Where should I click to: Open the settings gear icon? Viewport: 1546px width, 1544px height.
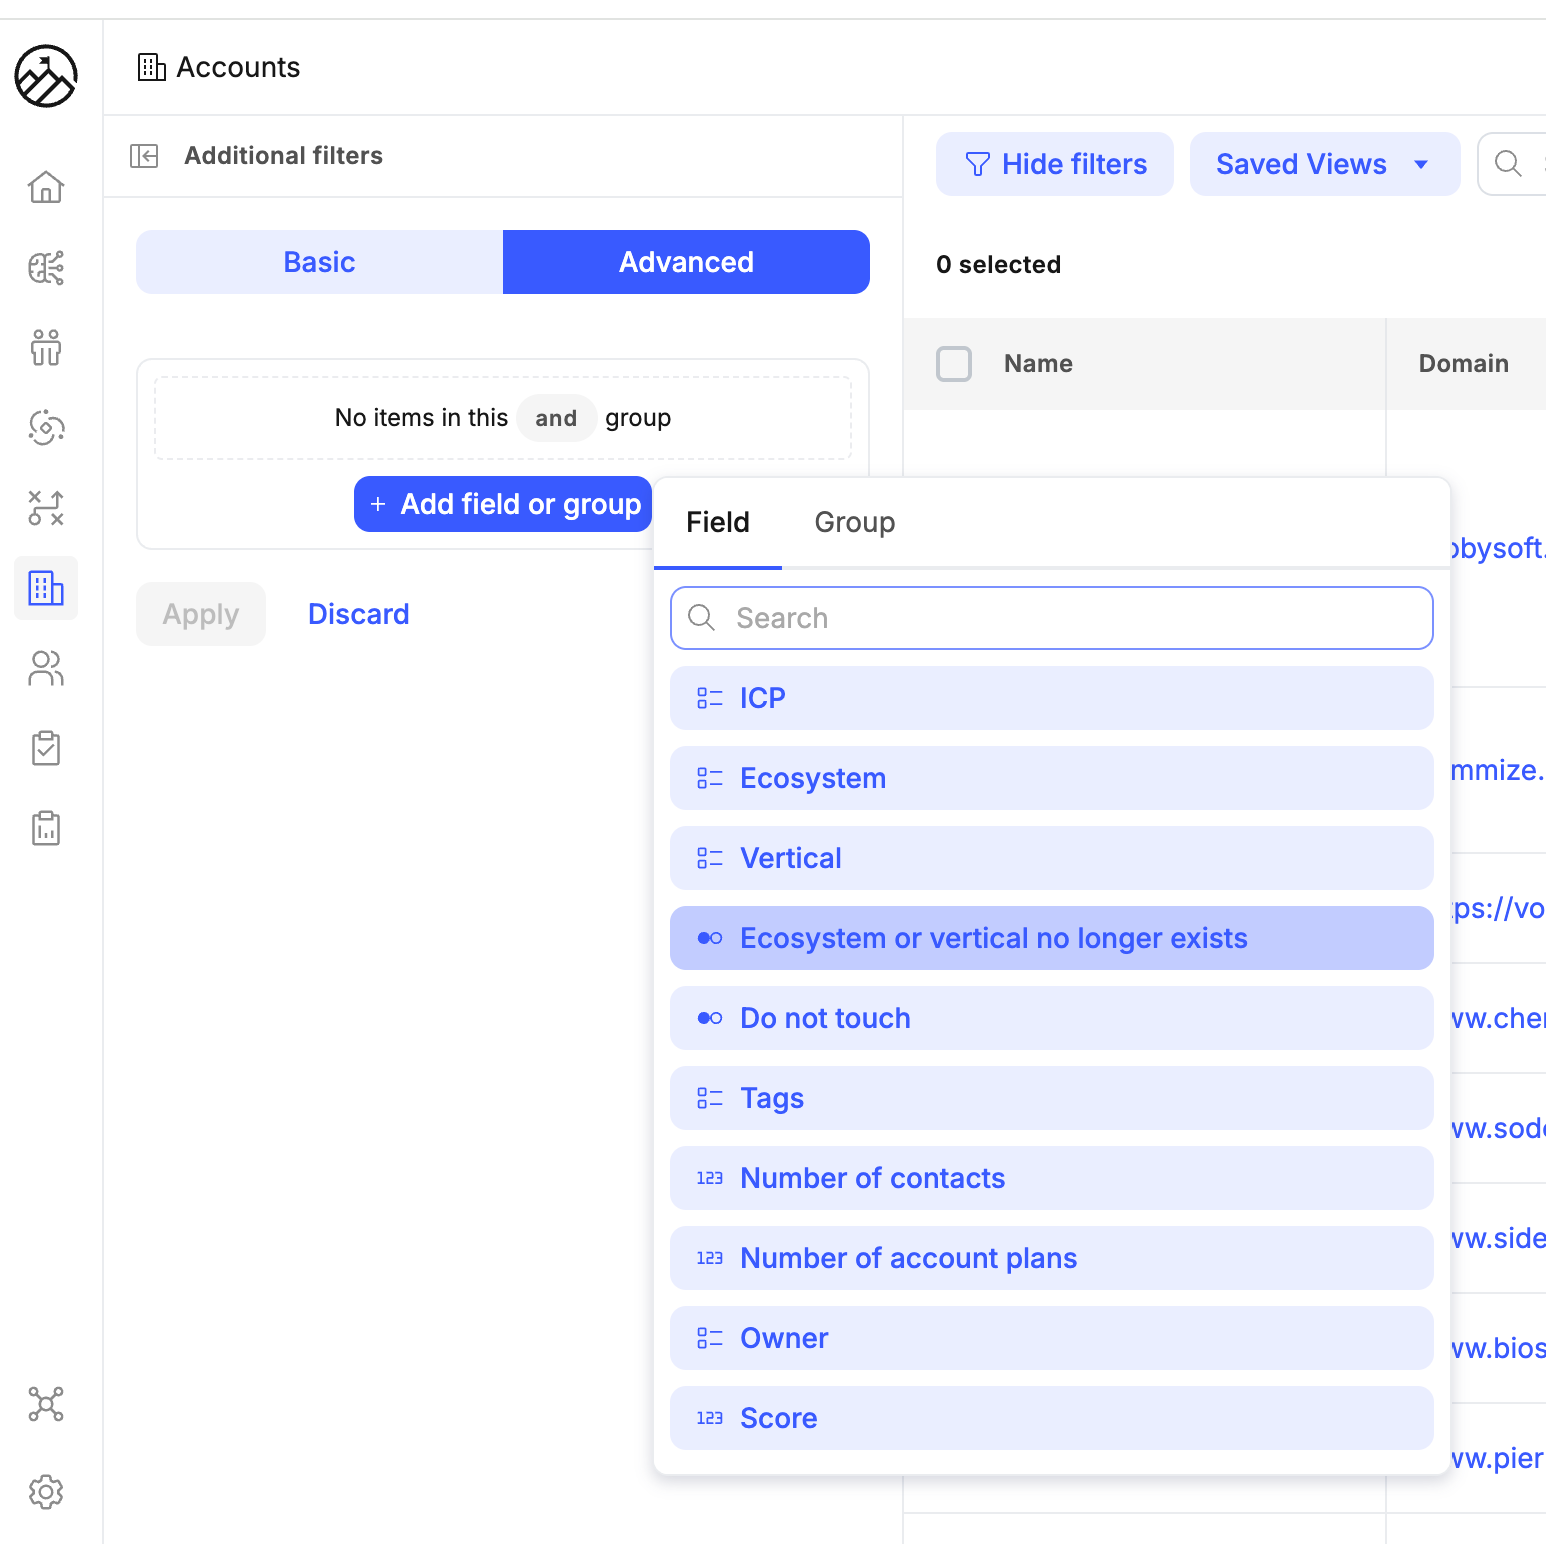(x=46, y=1491)
